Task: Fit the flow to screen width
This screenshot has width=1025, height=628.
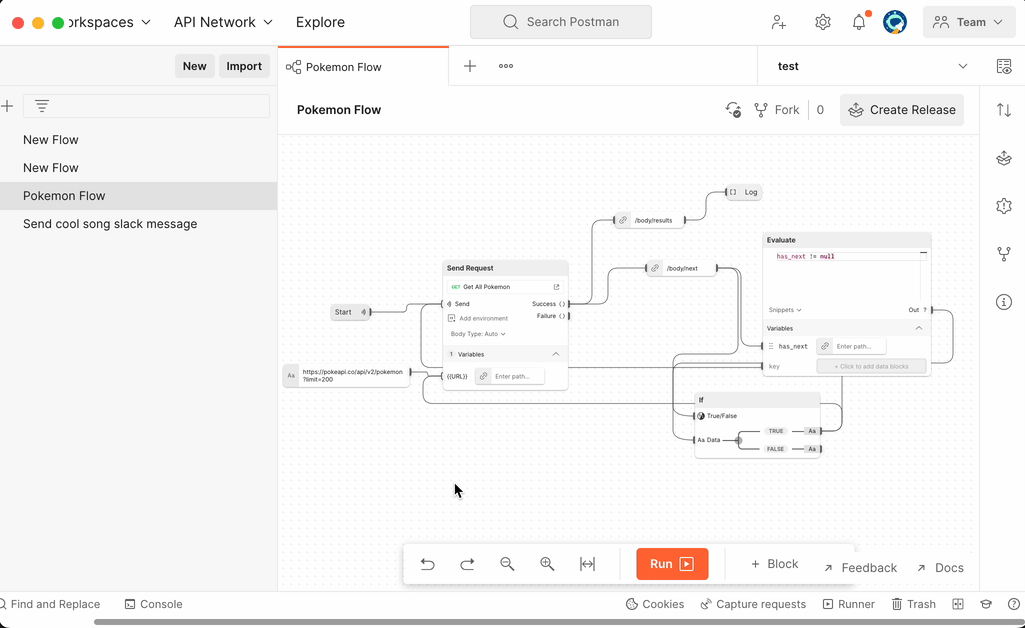Action: [x=587, y=564]
